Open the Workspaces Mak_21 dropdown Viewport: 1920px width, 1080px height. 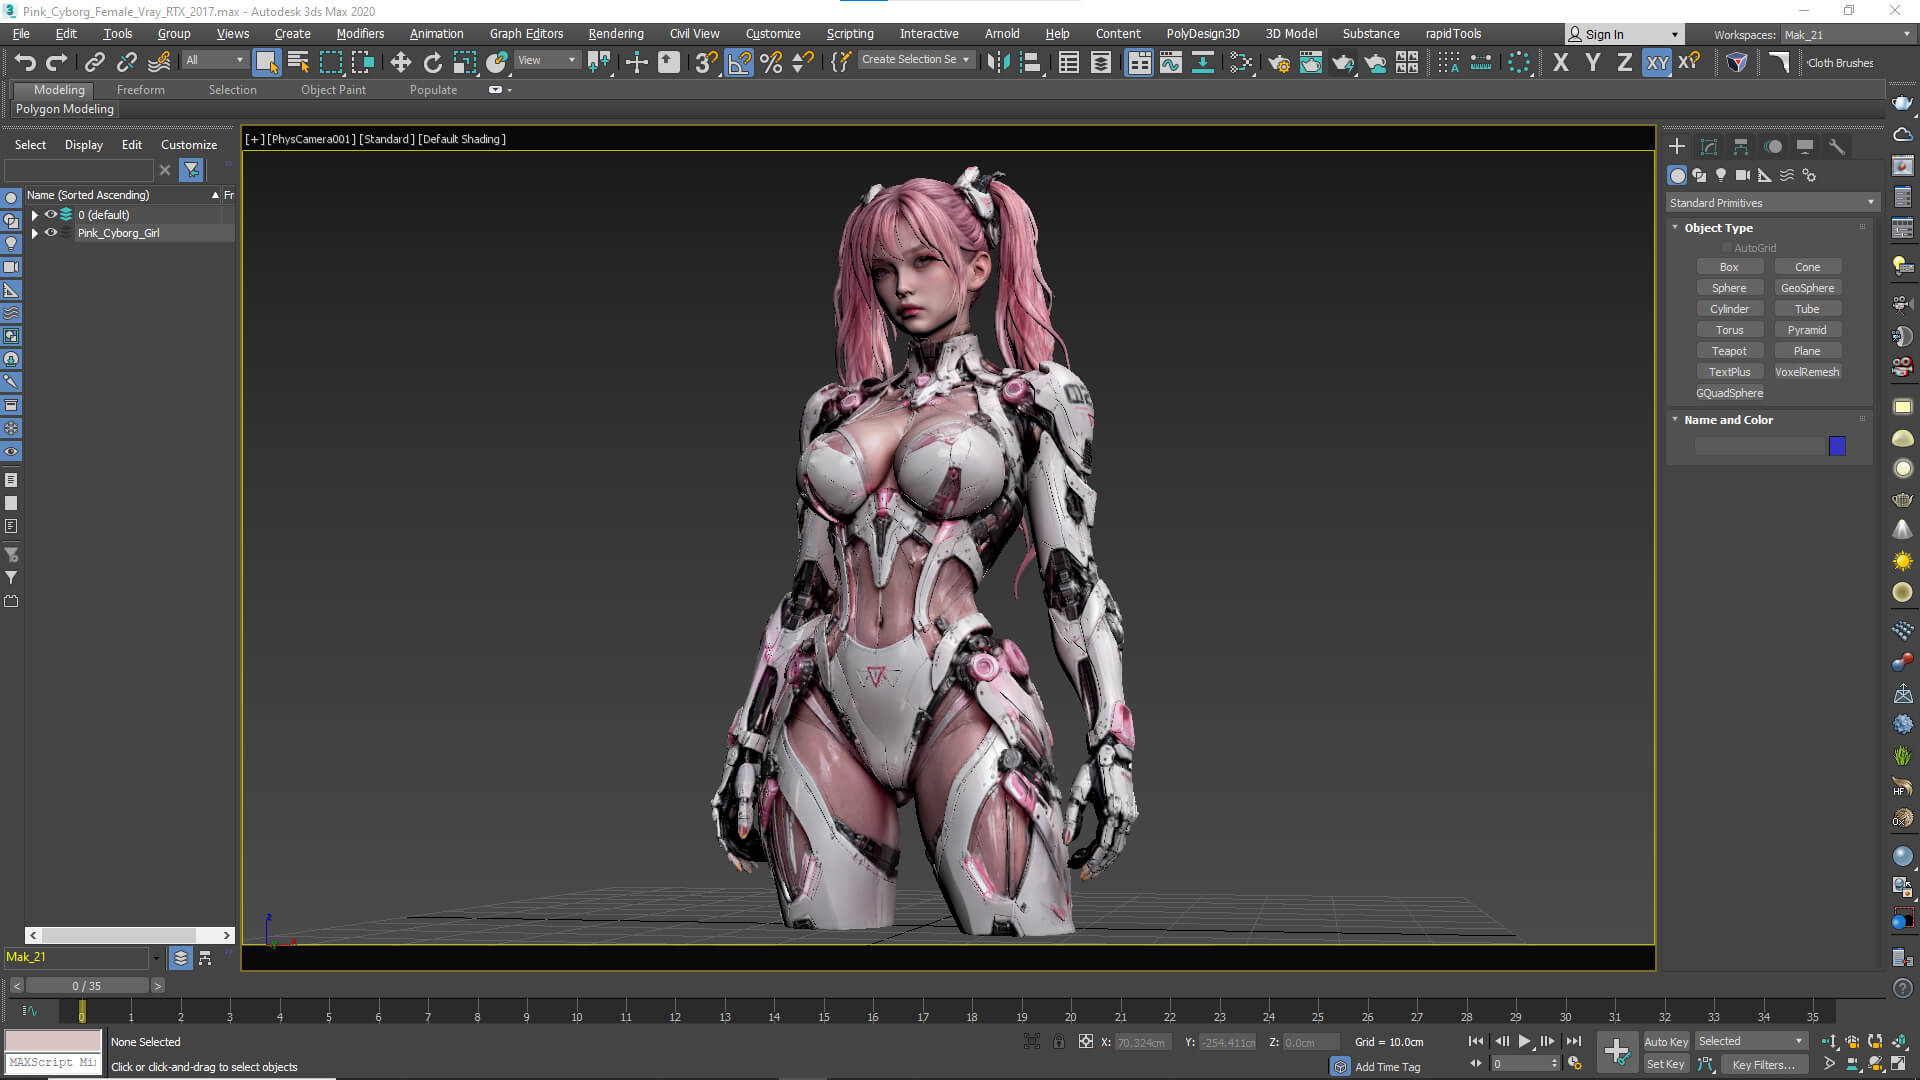(1848, 35)
